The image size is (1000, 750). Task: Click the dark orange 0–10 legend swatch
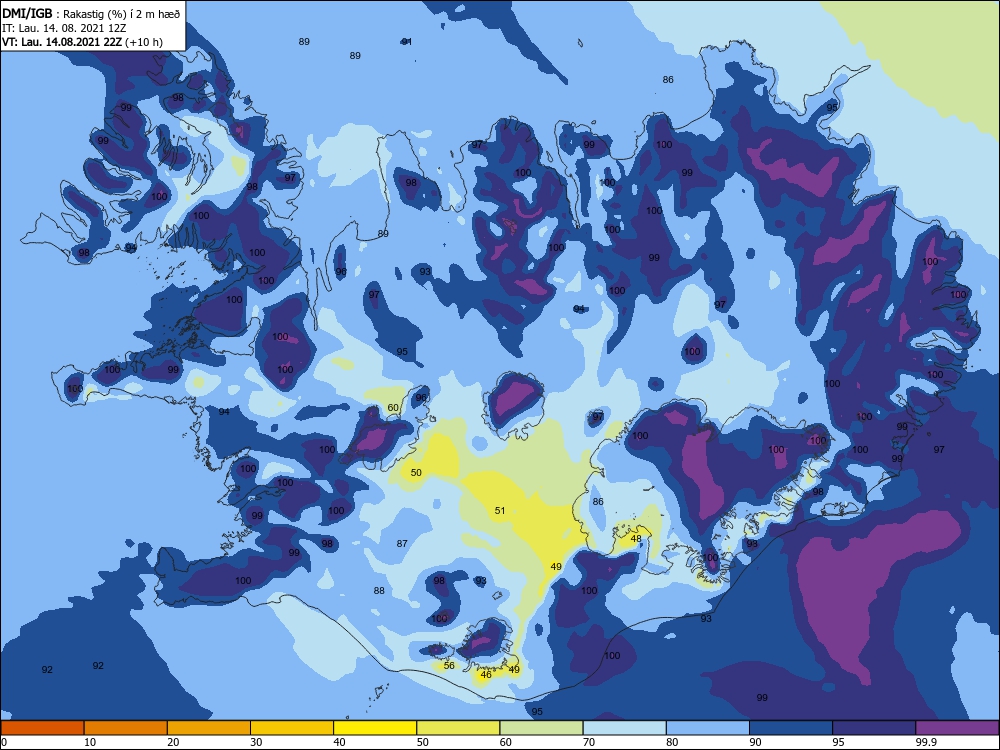(x=42, y=728)
